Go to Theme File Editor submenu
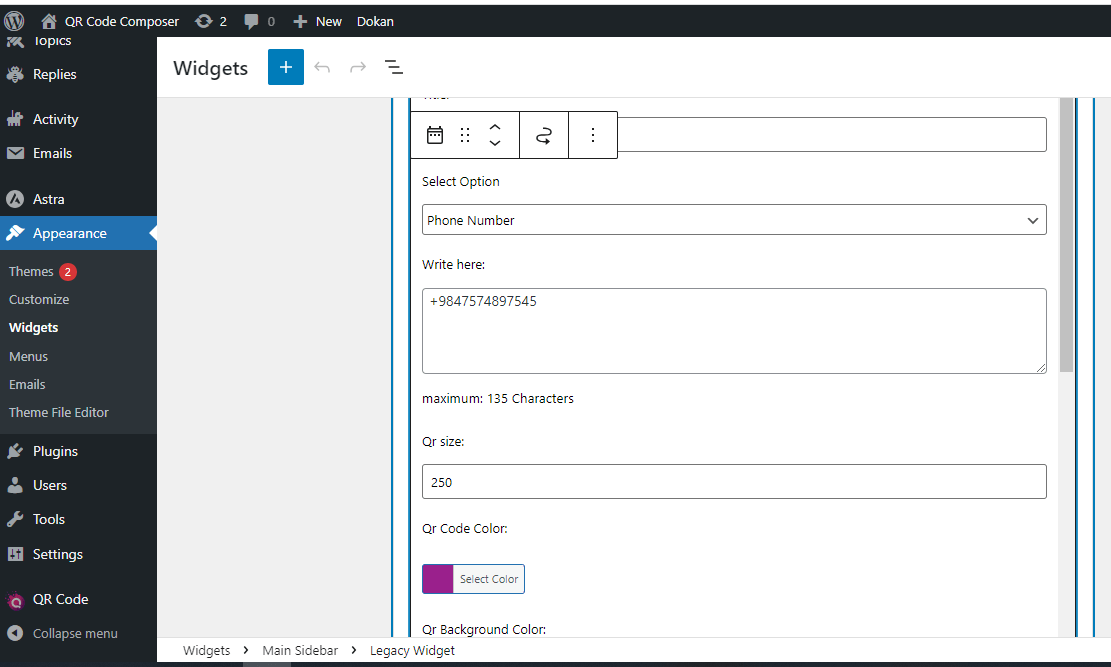The height and width of the screenshot is (667, 1111). [x=58, y=412]
